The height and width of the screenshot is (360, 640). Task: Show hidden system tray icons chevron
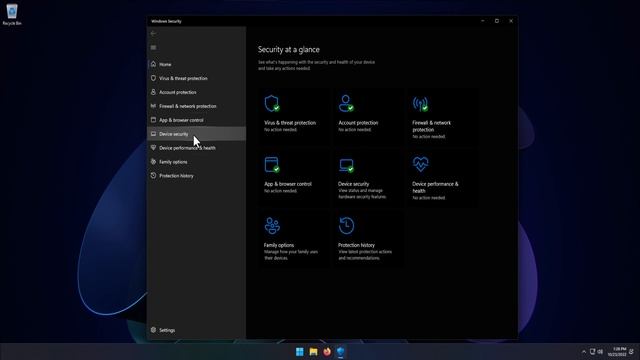pos(584,352)
